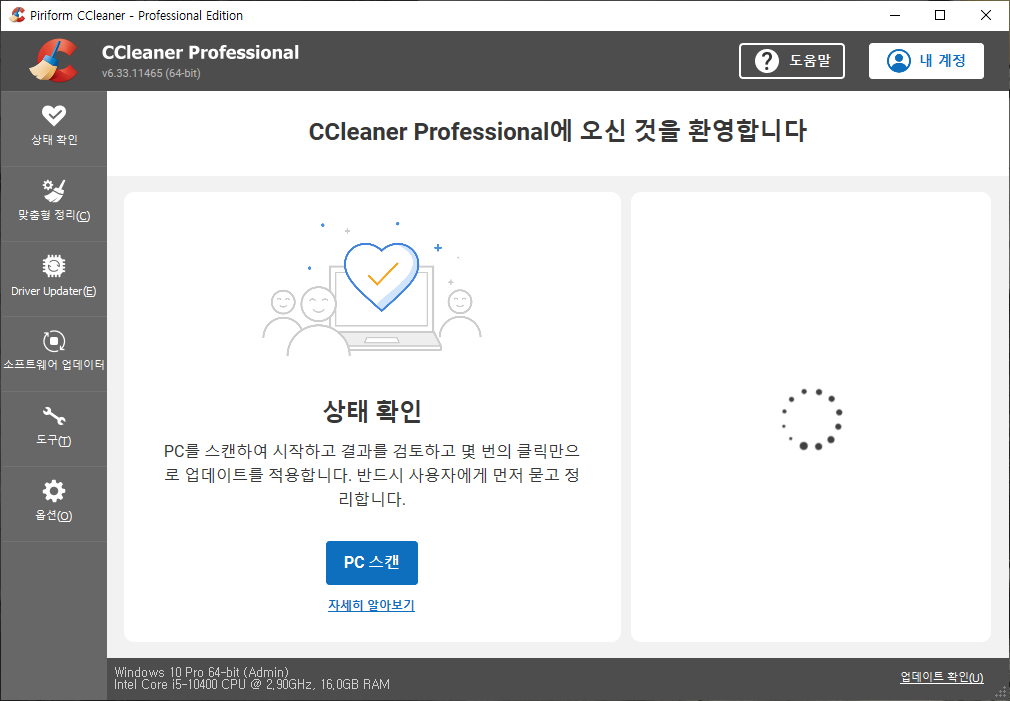Click the version text v6.33.11465 (64-bit)
The height and width of the screenshot is (701, 1010).
pos(151,73)
